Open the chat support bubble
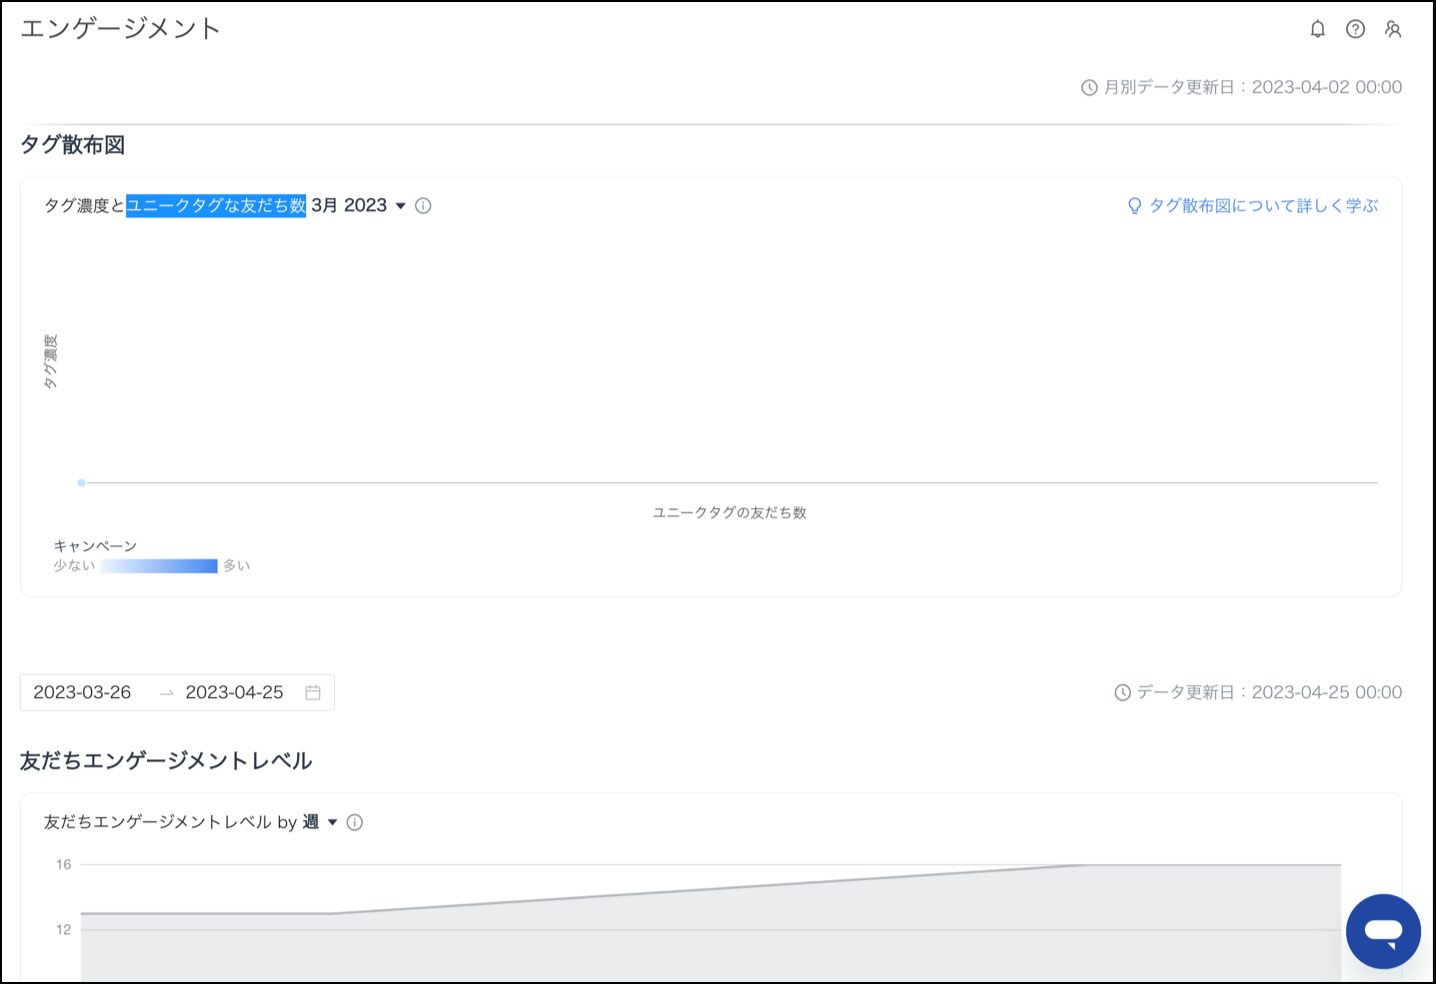 [x=1383, y=931]
